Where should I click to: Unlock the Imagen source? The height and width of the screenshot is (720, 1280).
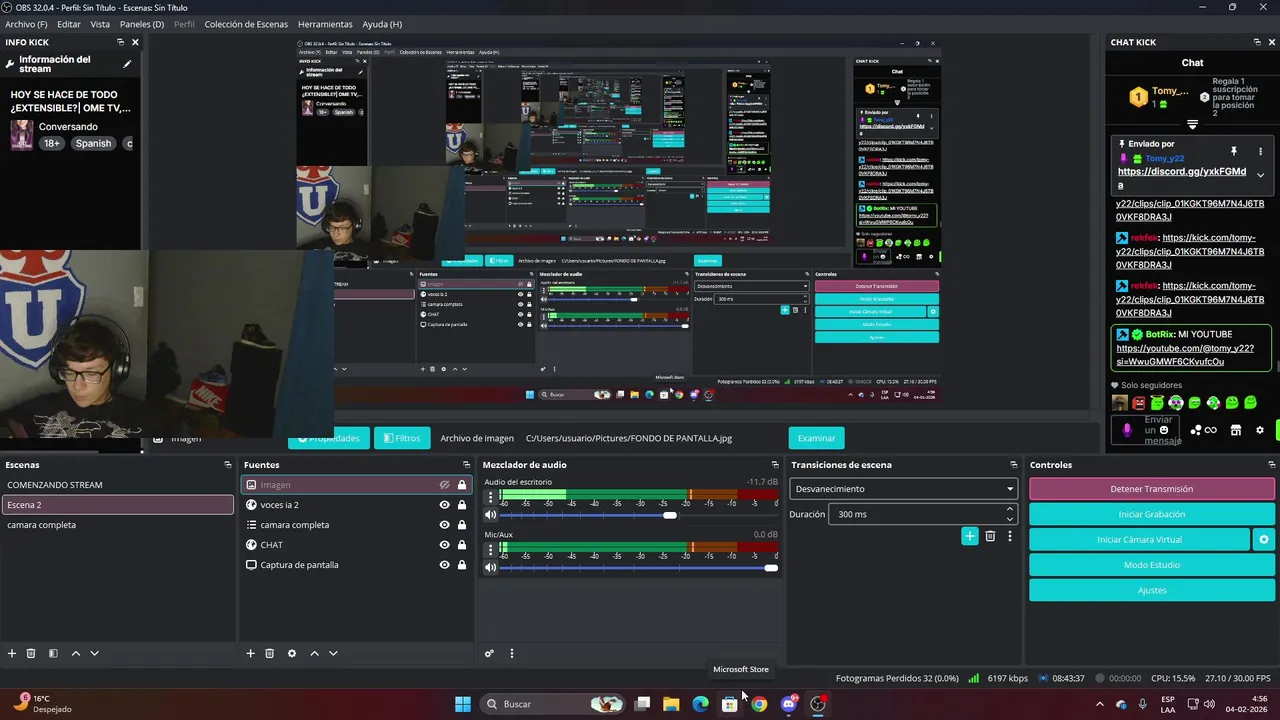pyautogui.click(x=462, y=485)
